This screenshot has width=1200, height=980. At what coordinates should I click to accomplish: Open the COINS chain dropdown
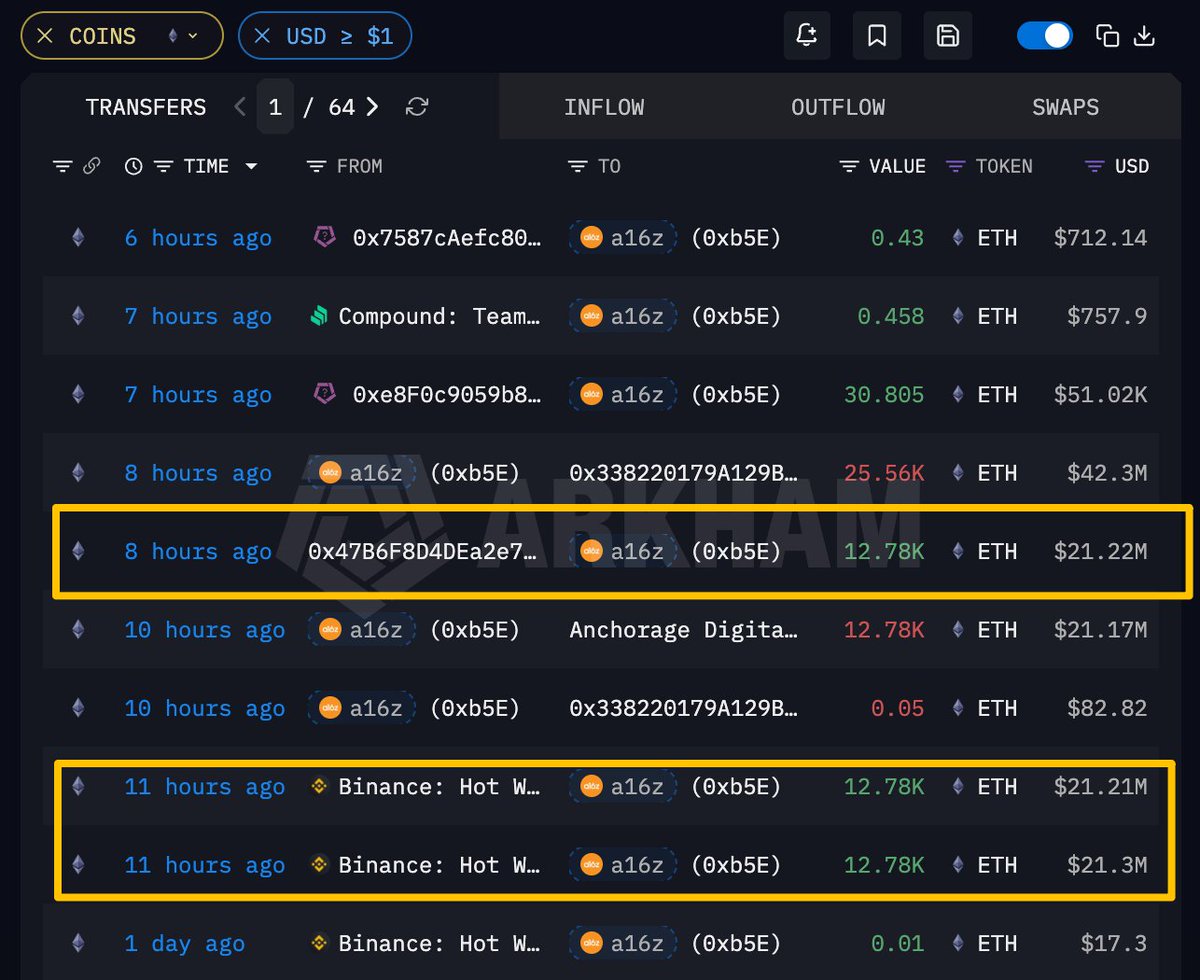point(182,36)
